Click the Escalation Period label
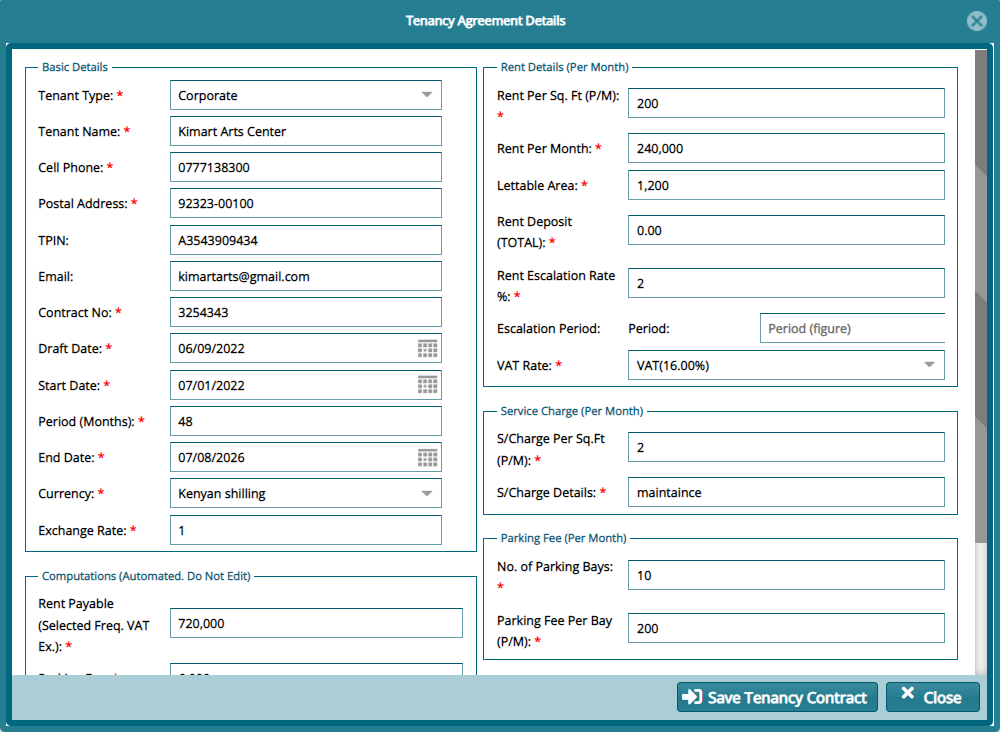The height and width of the screenshot is (732, 1000). pyautogui.click(x=548, y=328)
